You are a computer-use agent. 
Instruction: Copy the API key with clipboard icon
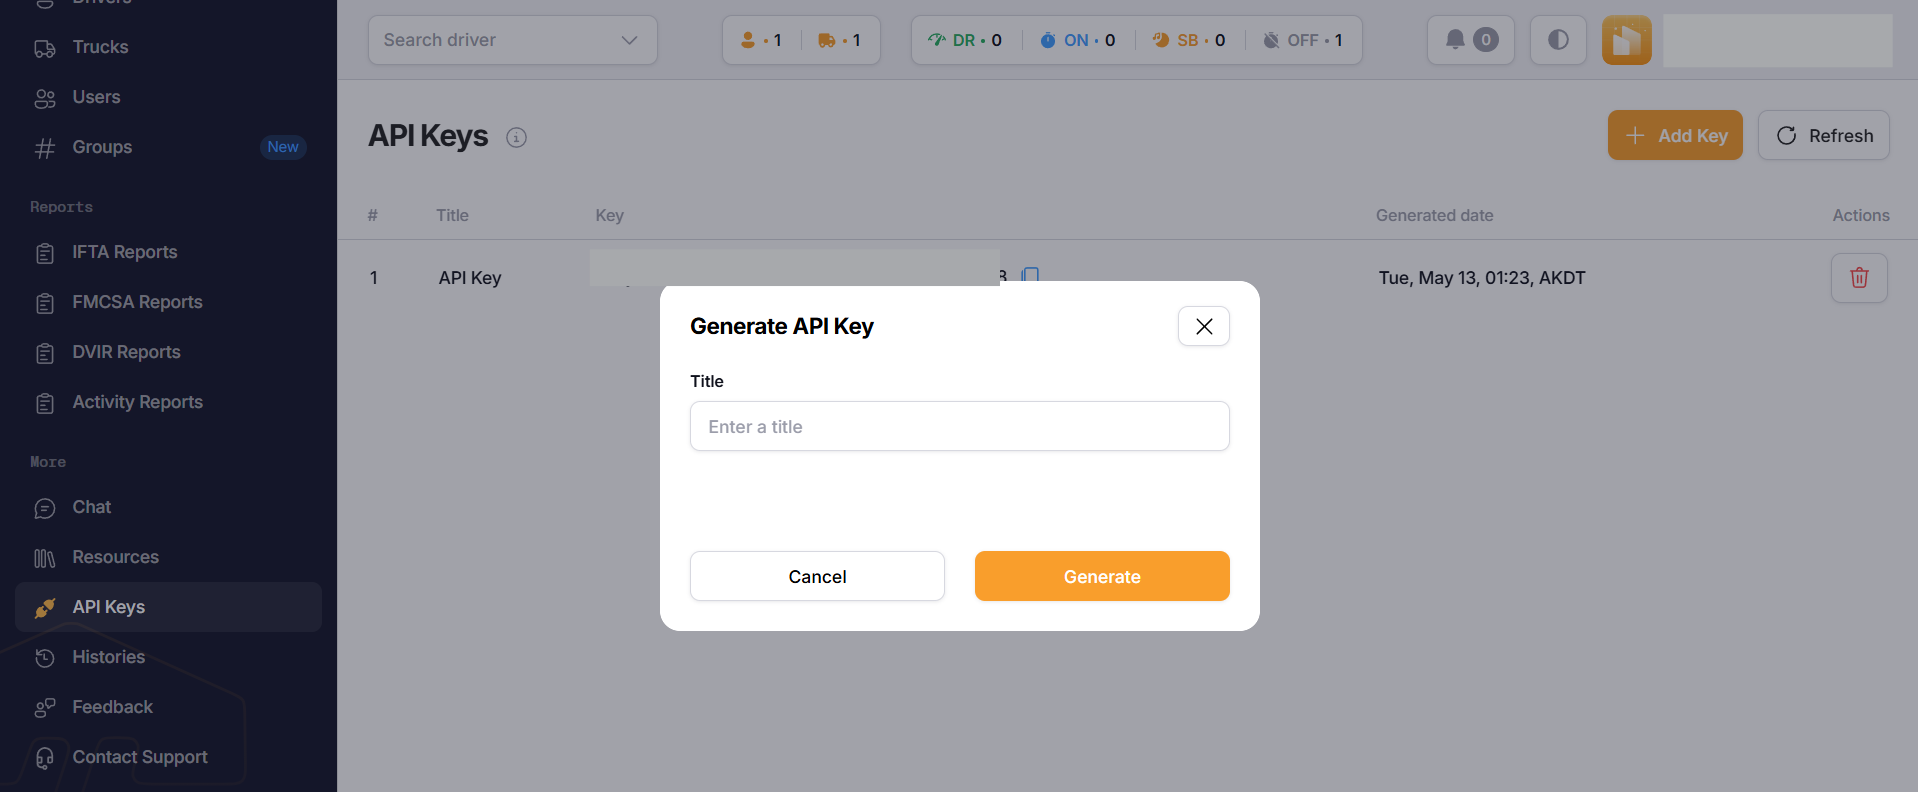coord(1030,275)
